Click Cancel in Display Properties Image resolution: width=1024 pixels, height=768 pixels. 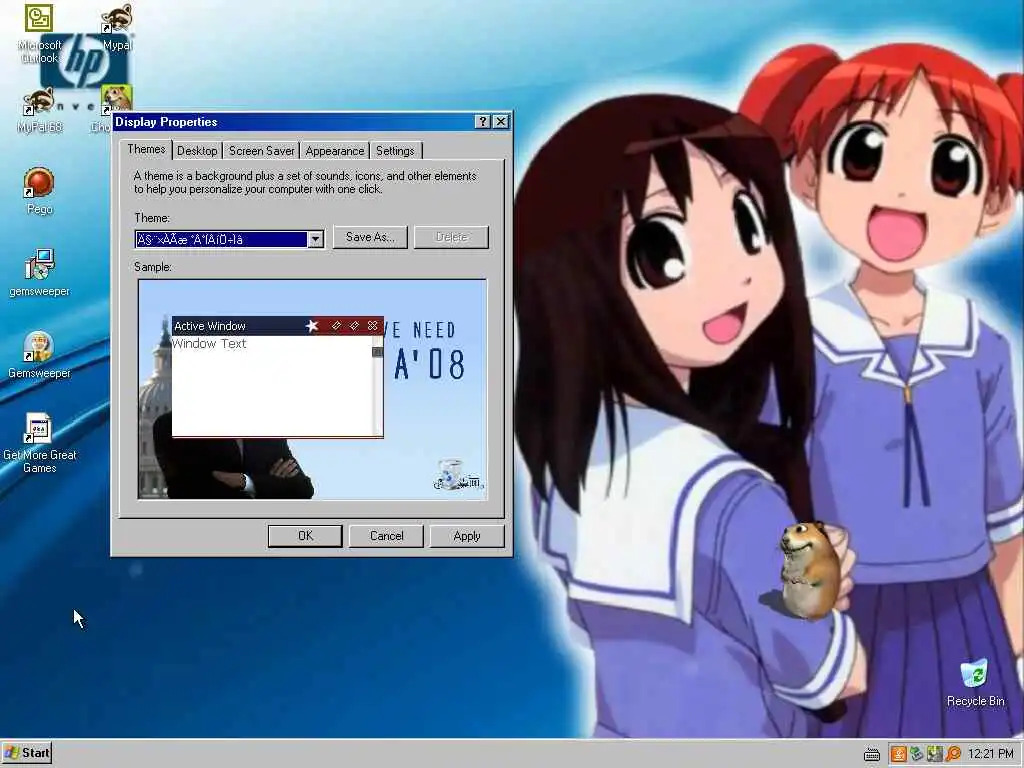386,536
